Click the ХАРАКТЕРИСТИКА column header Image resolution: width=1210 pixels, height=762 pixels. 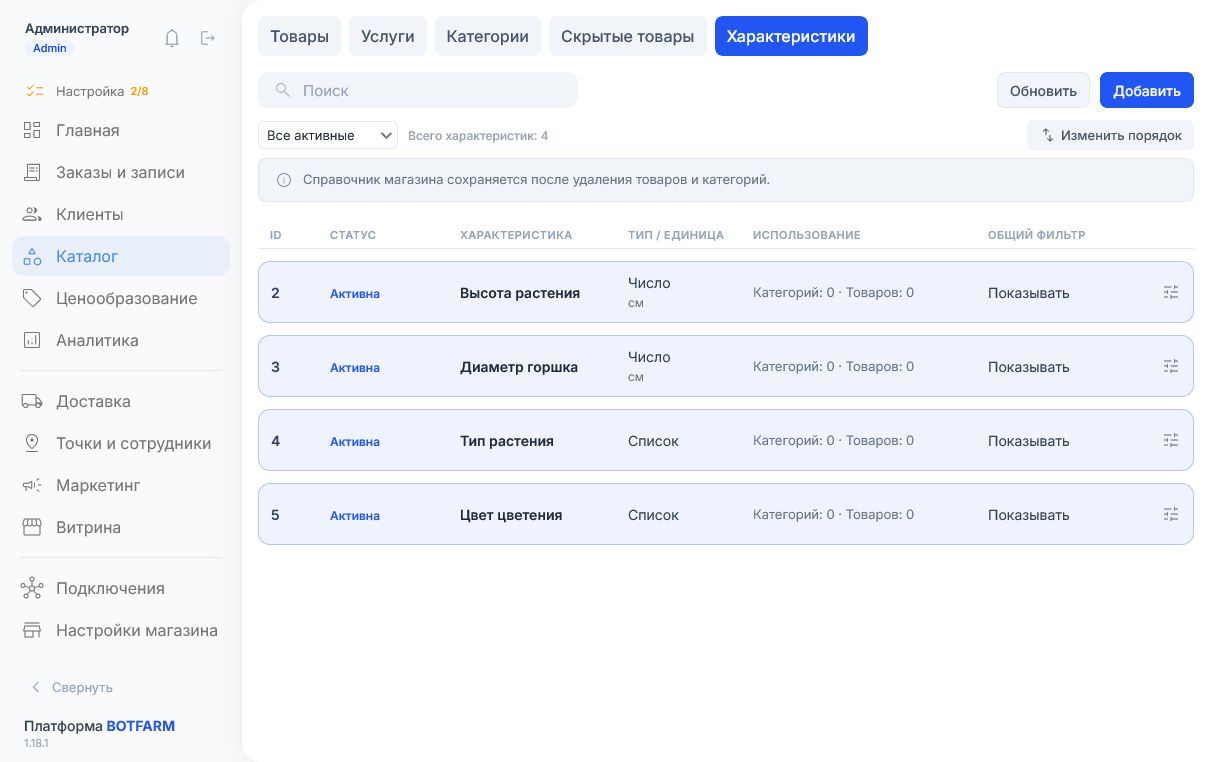pyautogui.click(x=516, y=235)
